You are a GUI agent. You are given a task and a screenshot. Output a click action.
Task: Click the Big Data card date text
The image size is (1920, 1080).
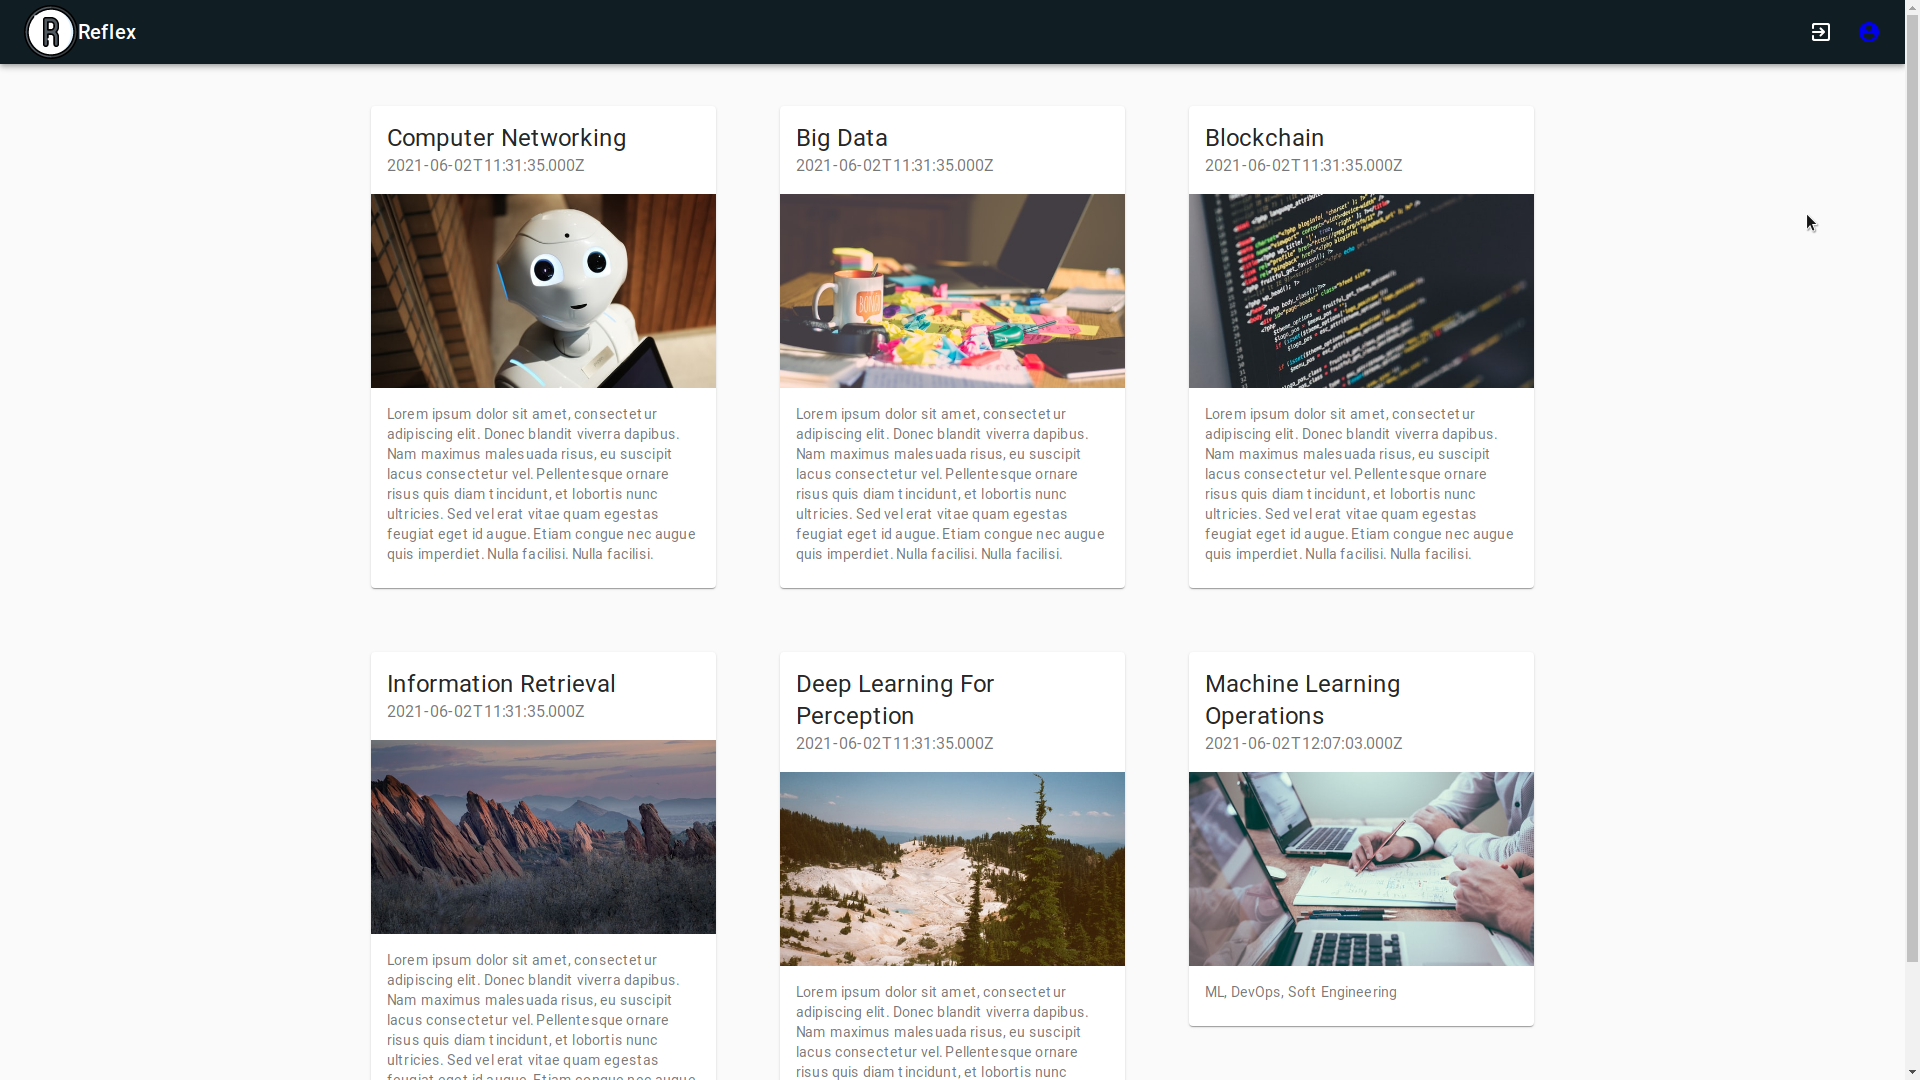(894, 166)
